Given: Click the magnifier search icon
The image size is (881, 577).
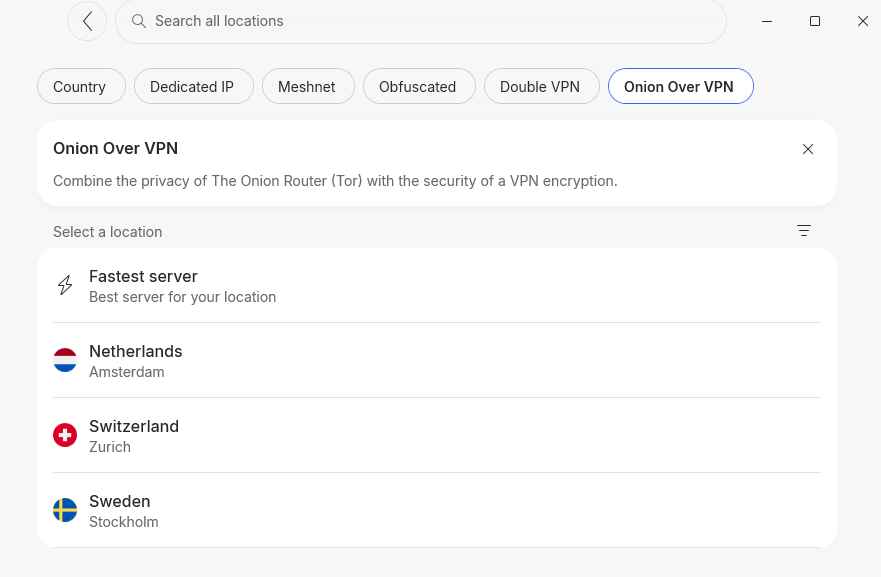Looking at the screenshot, I should click(x=139, y=21).
